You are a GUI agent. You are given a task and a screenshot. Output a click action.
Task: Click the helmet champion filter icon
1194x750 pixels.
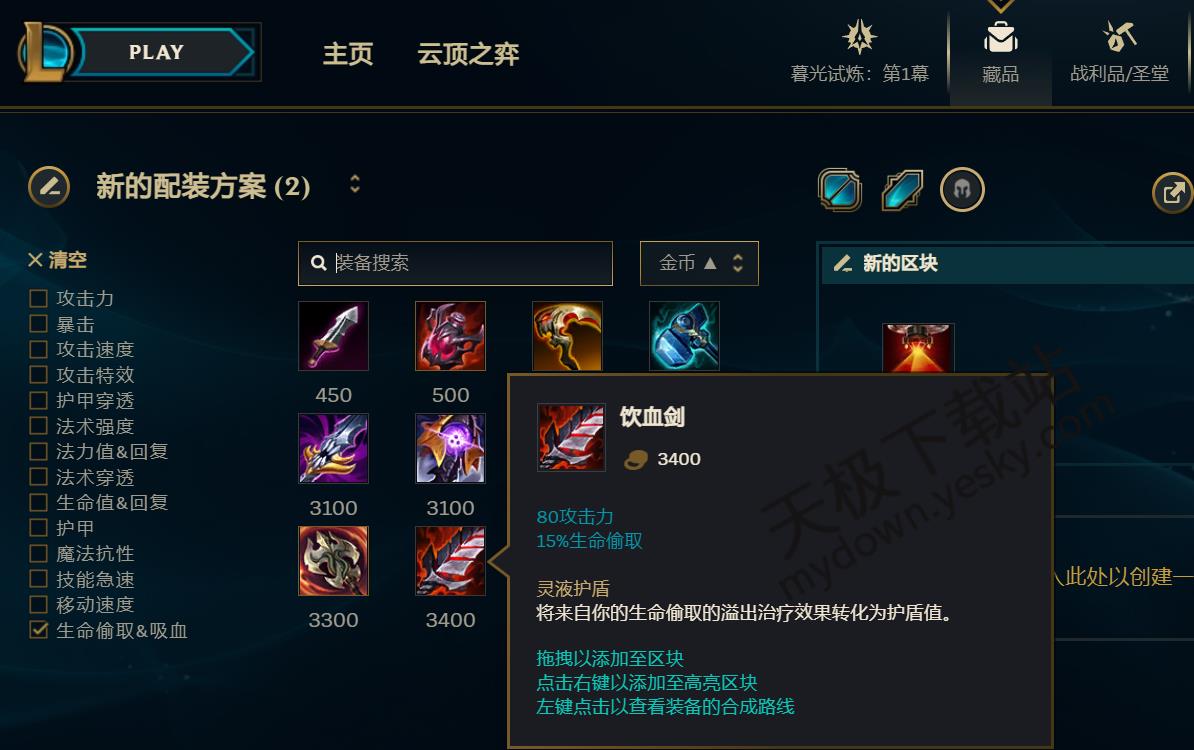tap(963, 190)
